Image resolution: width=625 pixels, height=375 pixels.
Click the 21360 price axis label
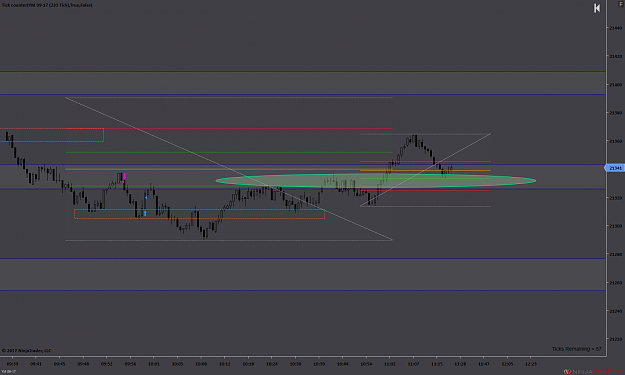pos(615,141)
